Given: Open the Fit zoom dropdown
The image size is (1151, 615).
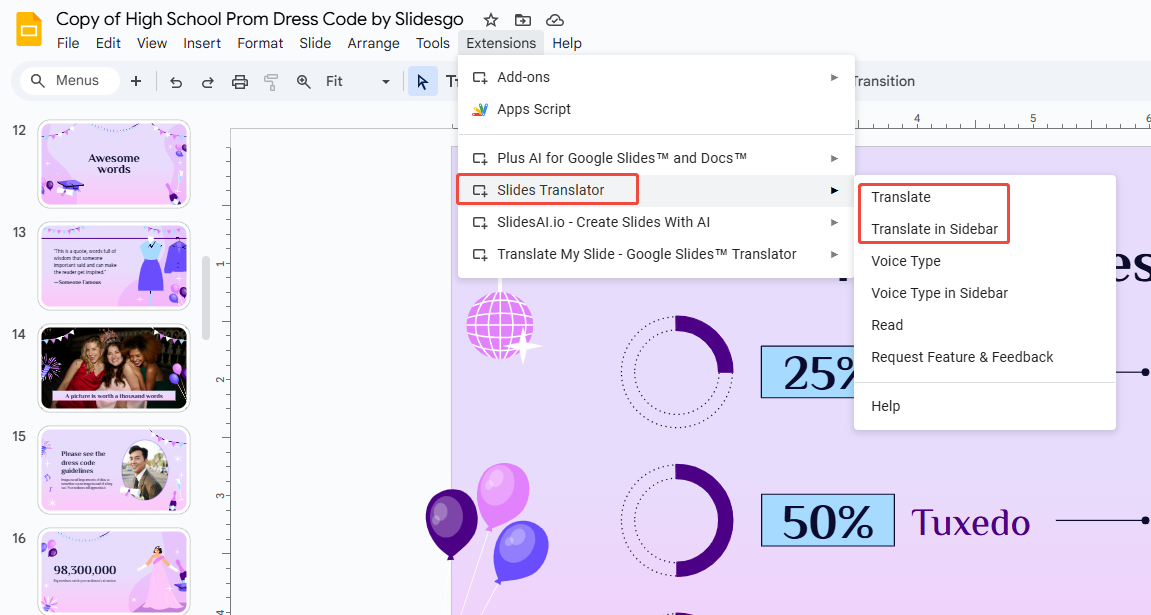Looking at the screenshot, I should (385, 81).
